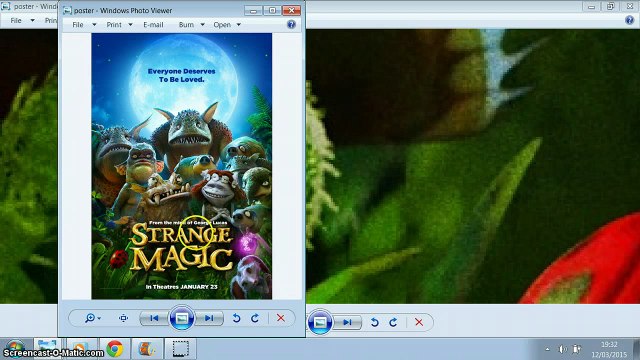Close the front poster window

coord(291,11)
